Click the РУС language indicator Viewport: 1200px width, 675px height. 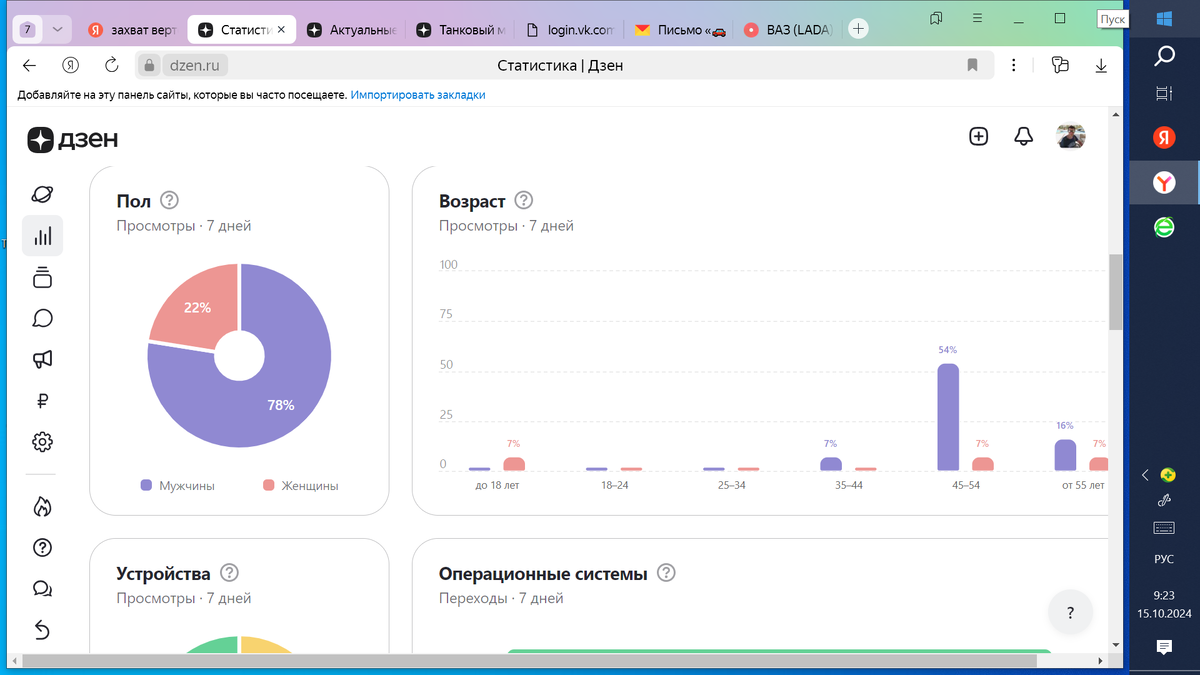(x=1164, y=559)
